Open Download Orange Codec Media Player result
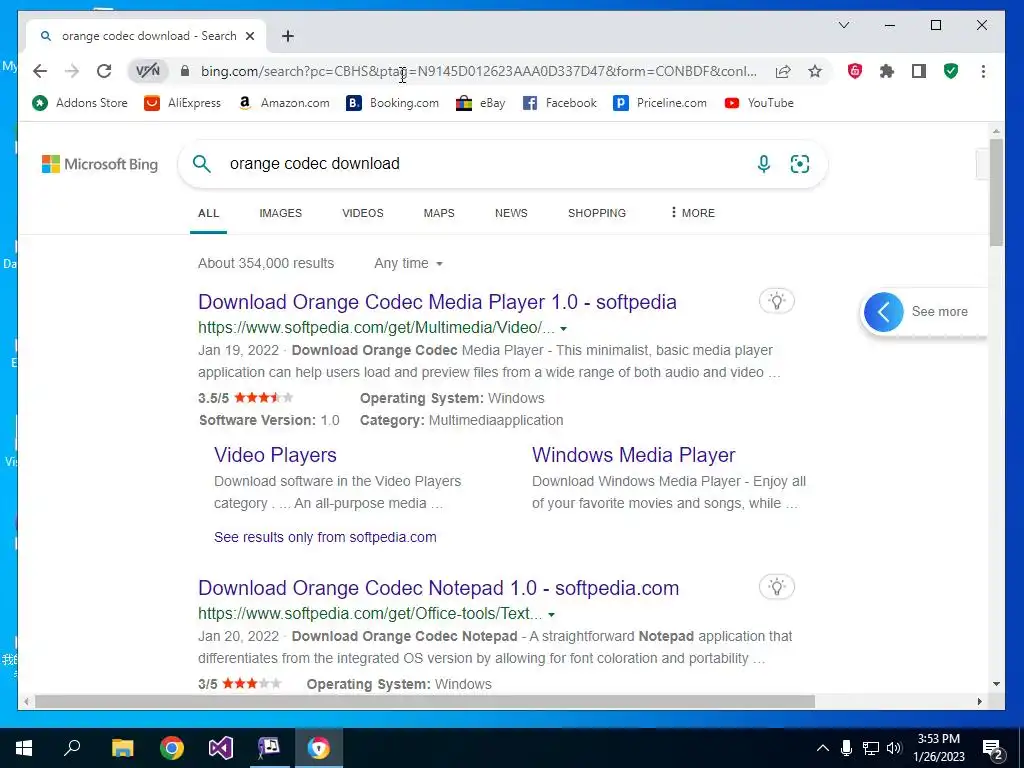This screenshot has width=1024, height=768. click(437, 302)
